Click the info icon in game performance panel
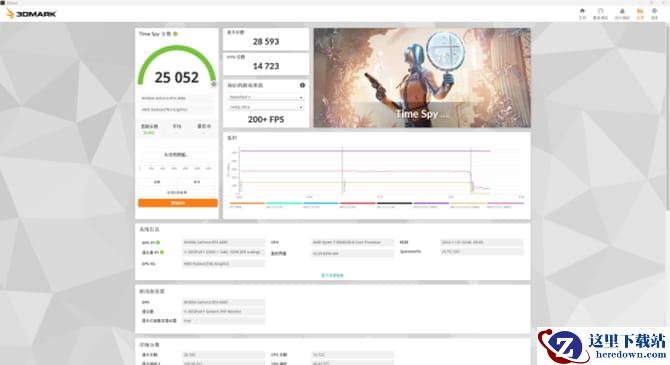The image size is (670, 365). click(x=302, y=85)
